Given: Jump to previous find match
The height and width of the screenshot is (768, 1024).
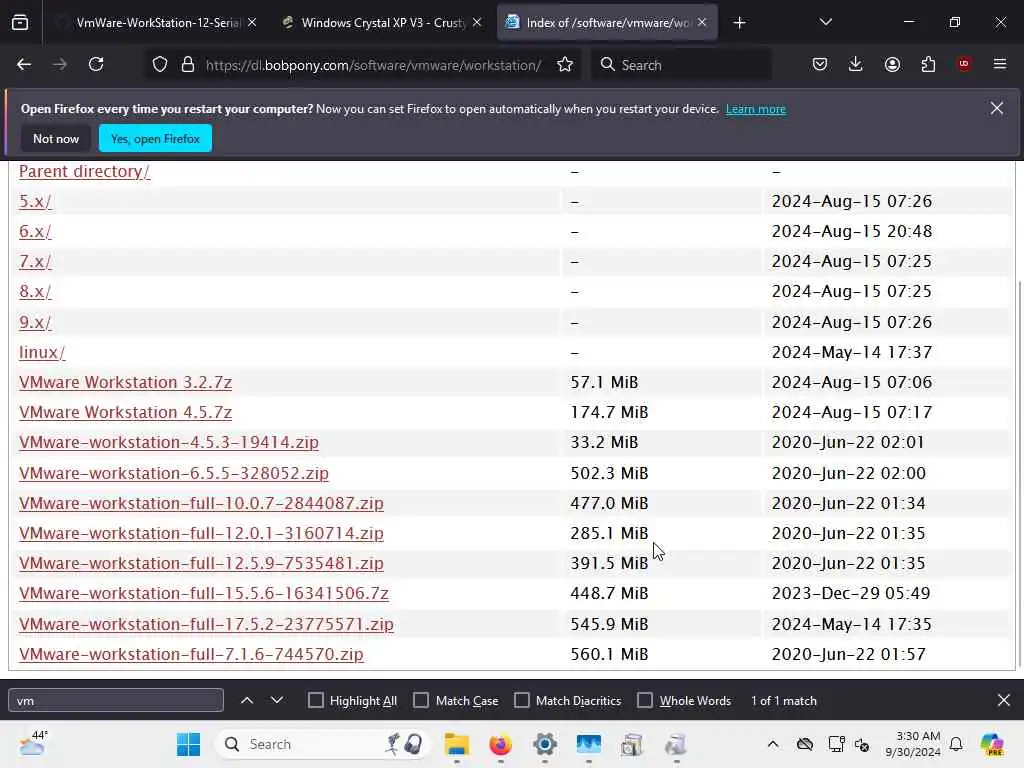Looking at the screenshot, I should pos(247,701).
